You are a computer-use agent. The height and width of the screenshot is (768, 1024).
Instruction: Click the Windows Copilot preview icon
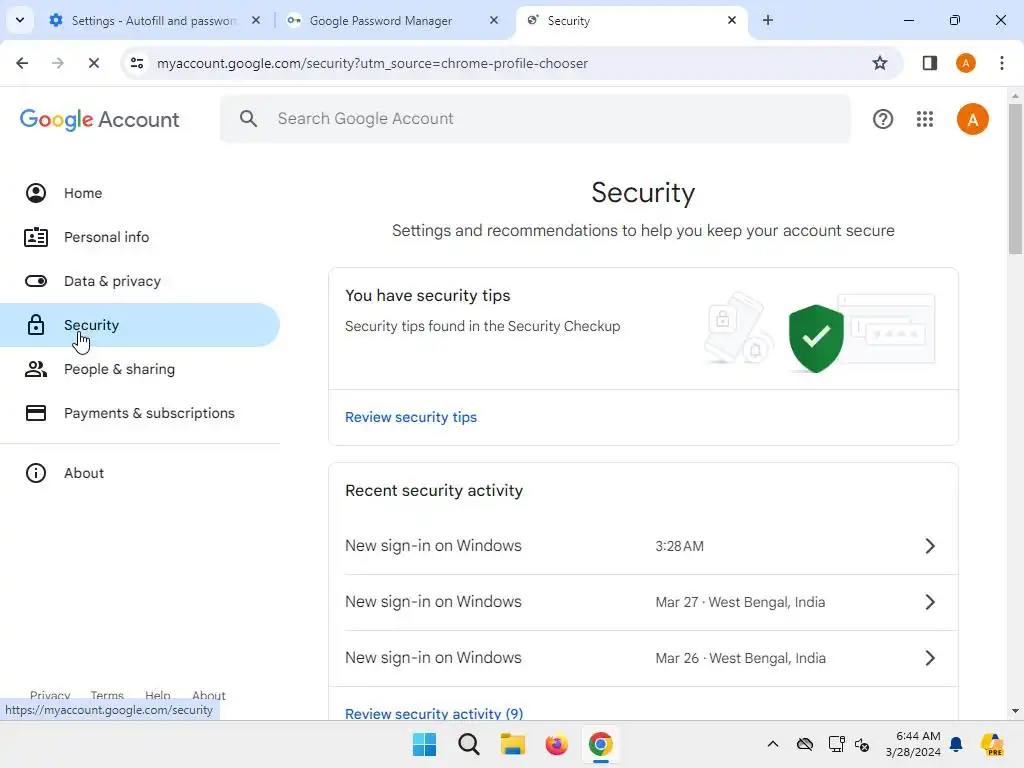(992, 744)
